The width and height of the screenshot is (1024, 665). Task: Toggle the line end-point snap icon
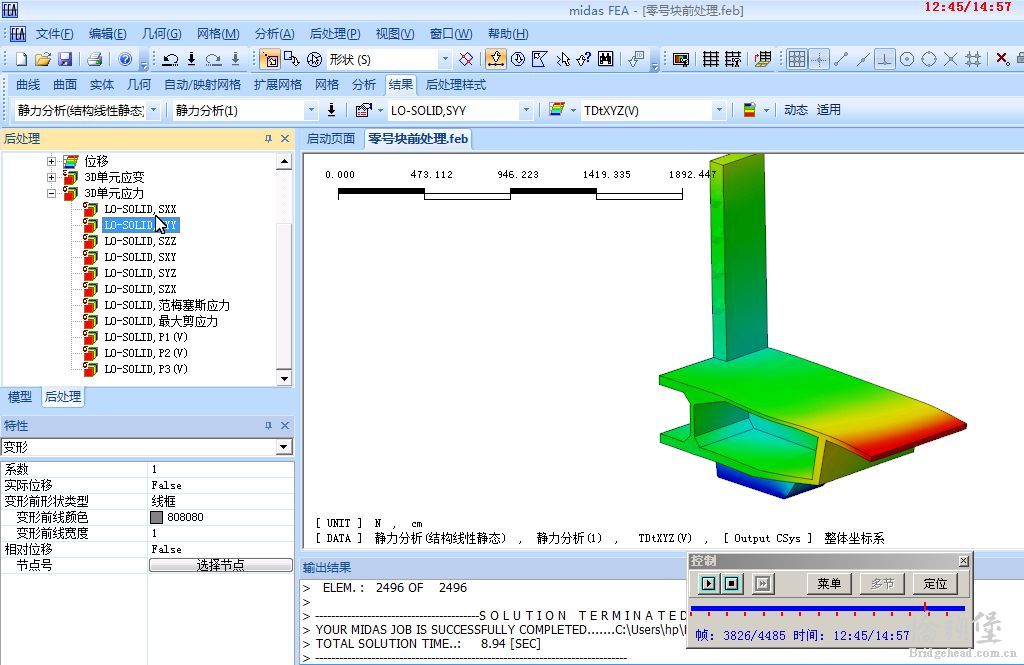(841, 59)
